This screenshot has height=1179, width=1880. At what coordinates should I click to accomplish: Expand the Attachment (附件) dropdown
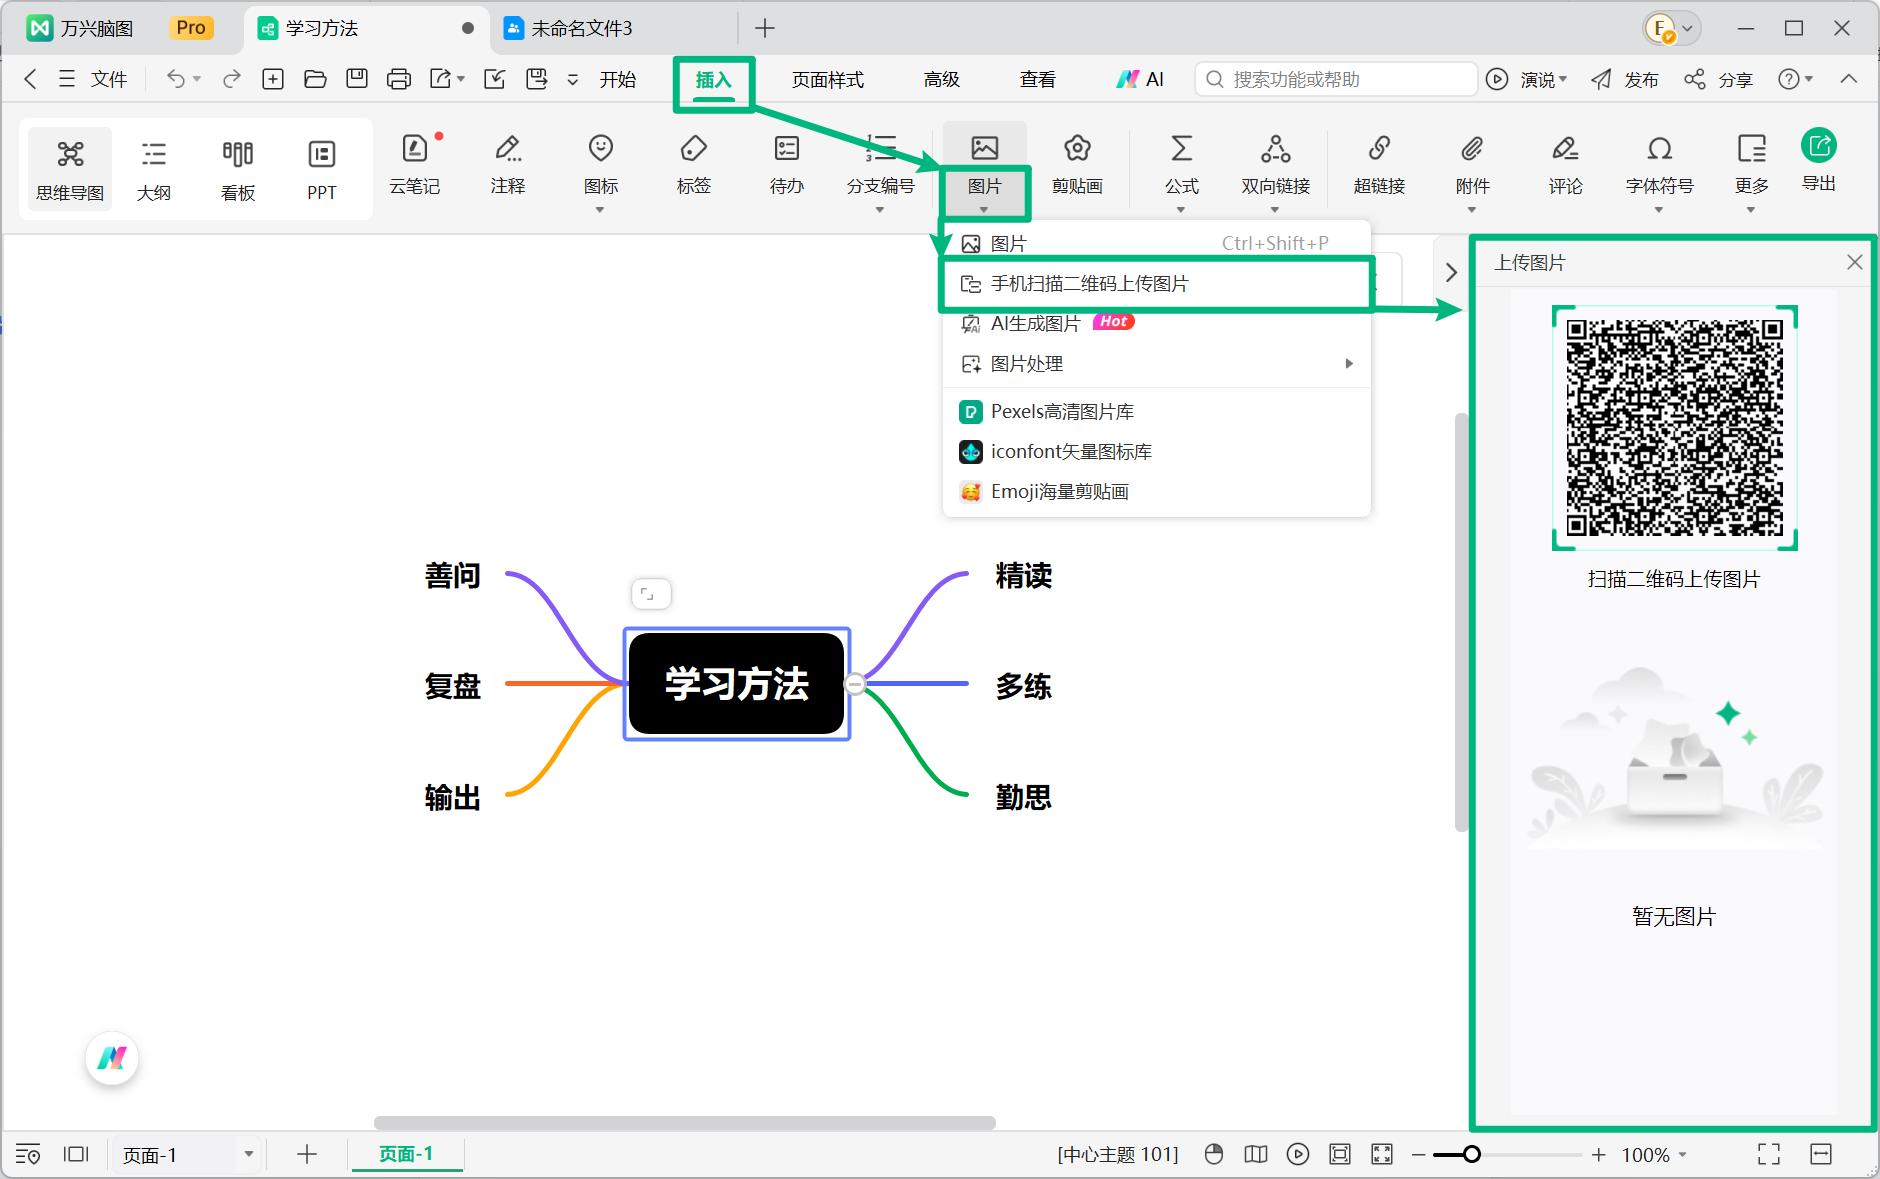tap(1472, 210)
